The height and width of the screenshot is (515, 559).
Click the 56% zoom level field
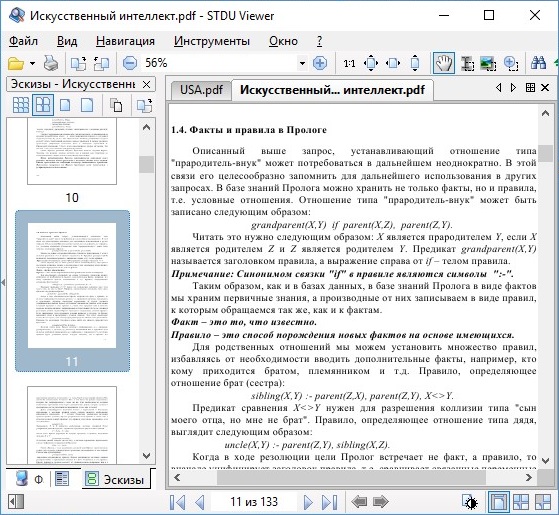[x=219, y=63]
